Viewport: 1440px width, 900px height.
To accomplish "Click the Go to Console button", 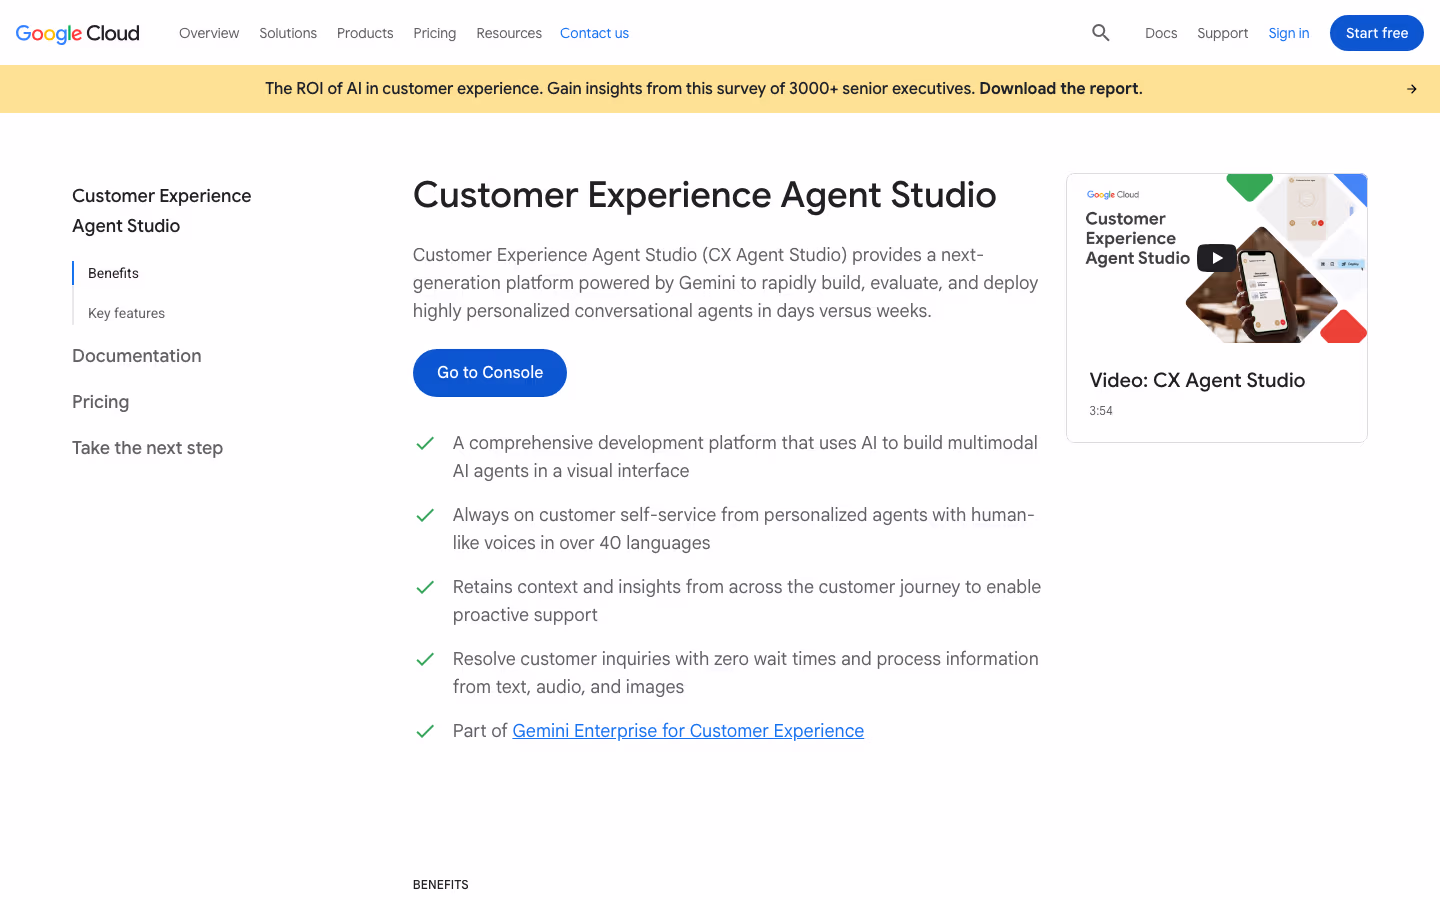I will (490, 373).
